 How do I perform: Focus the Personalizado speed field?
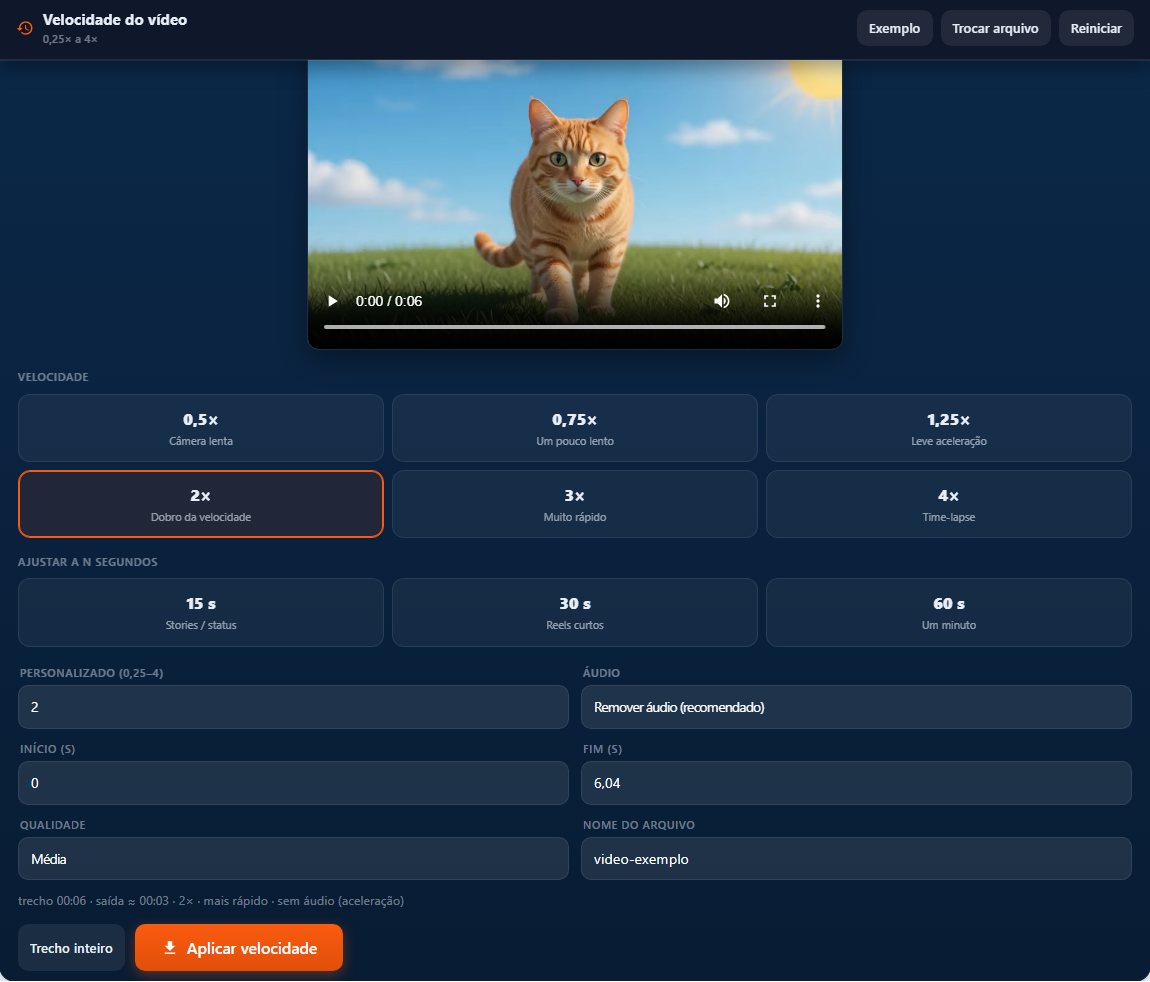[x=293, y=707]
